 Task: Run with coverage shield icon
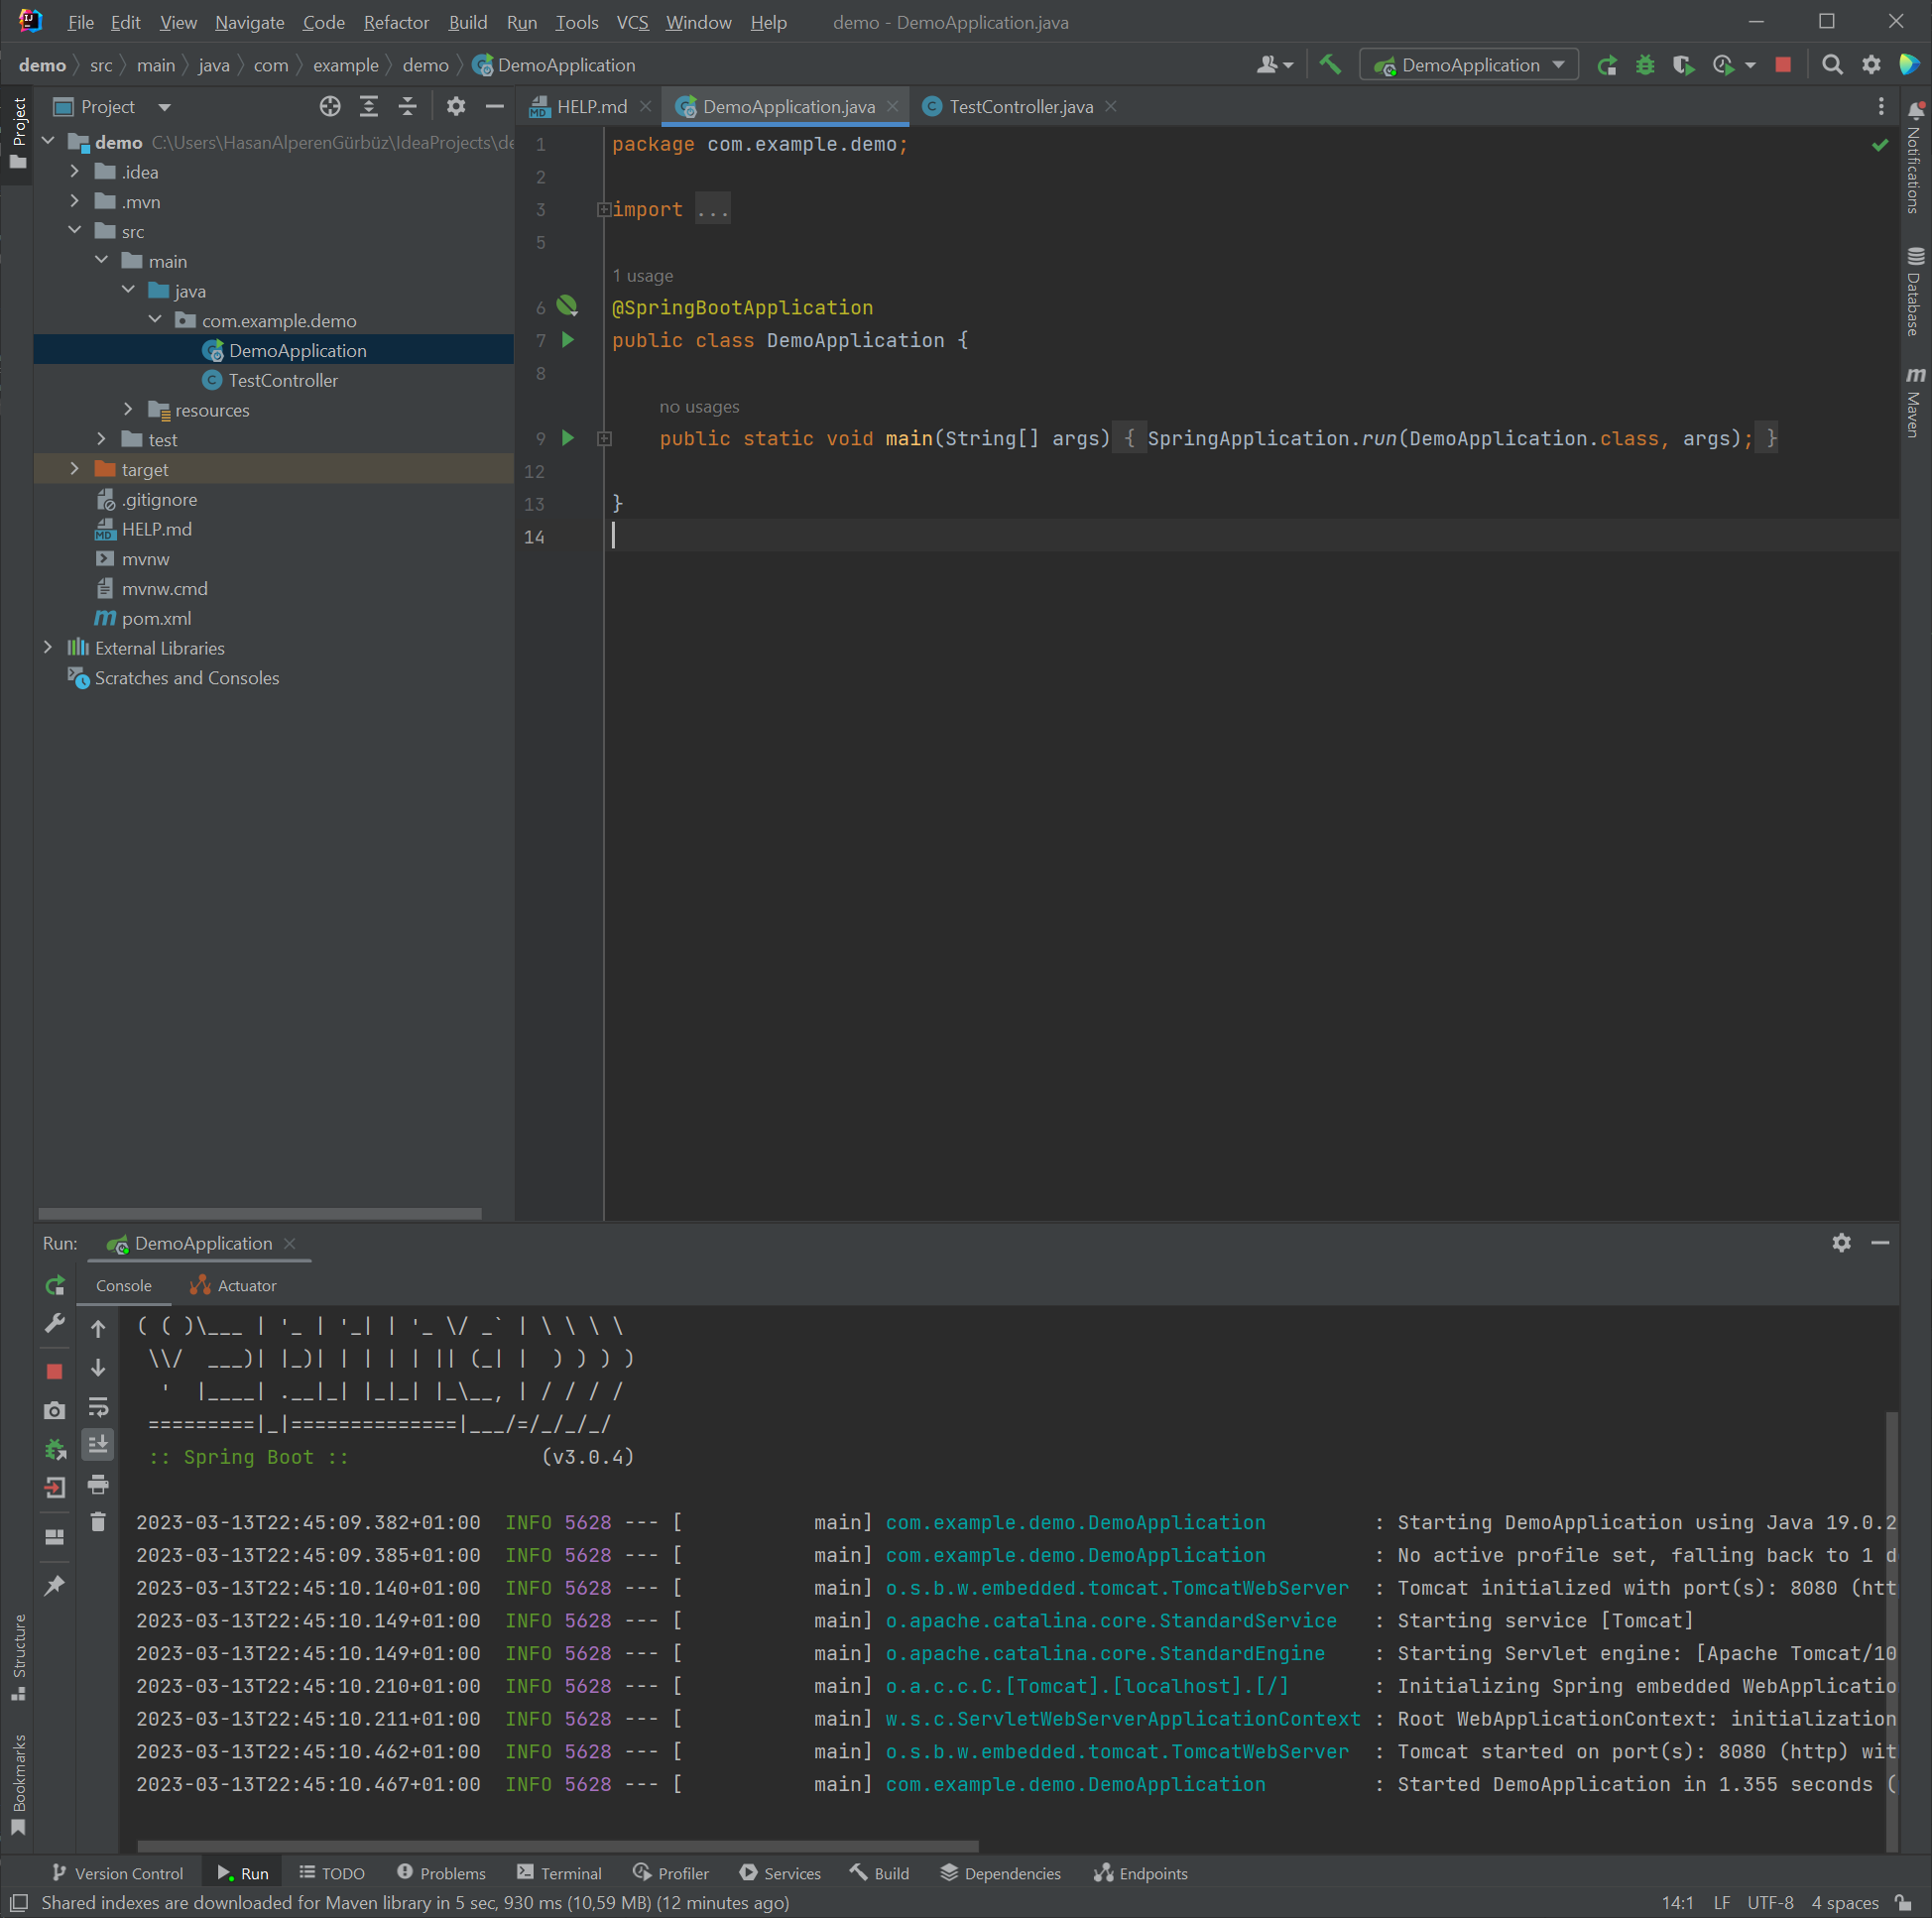pyautogui.click(x=1683, y=65)
